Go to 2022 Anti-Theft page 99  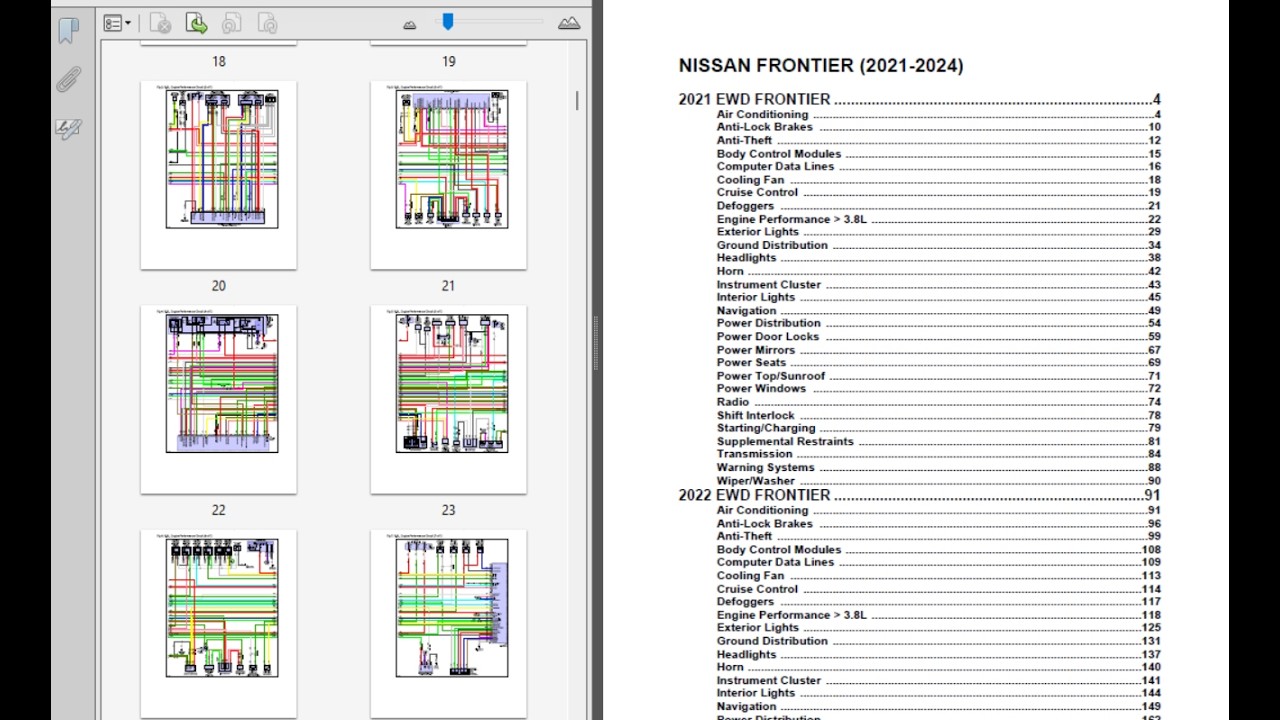938,536
